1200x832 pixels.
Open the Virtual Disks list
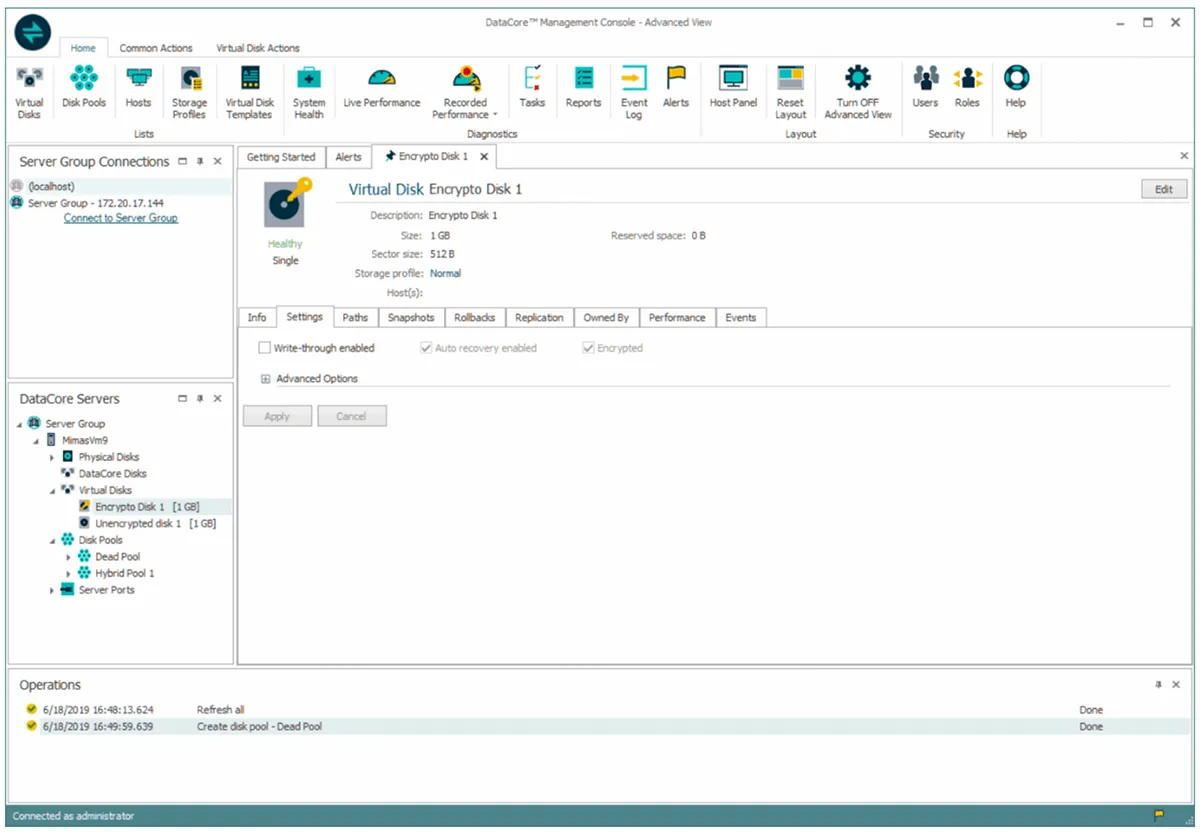click(29, 92)
